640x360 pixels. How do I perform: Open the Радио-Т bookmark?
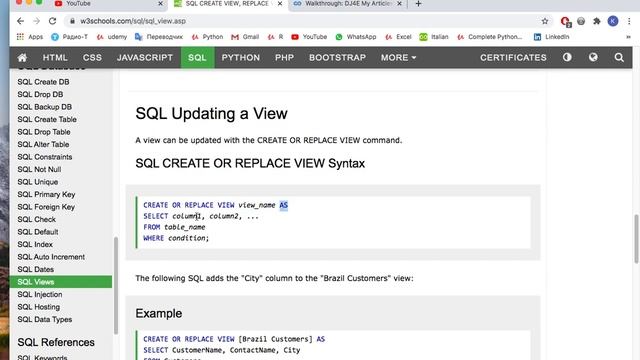(x=69, y=37)
